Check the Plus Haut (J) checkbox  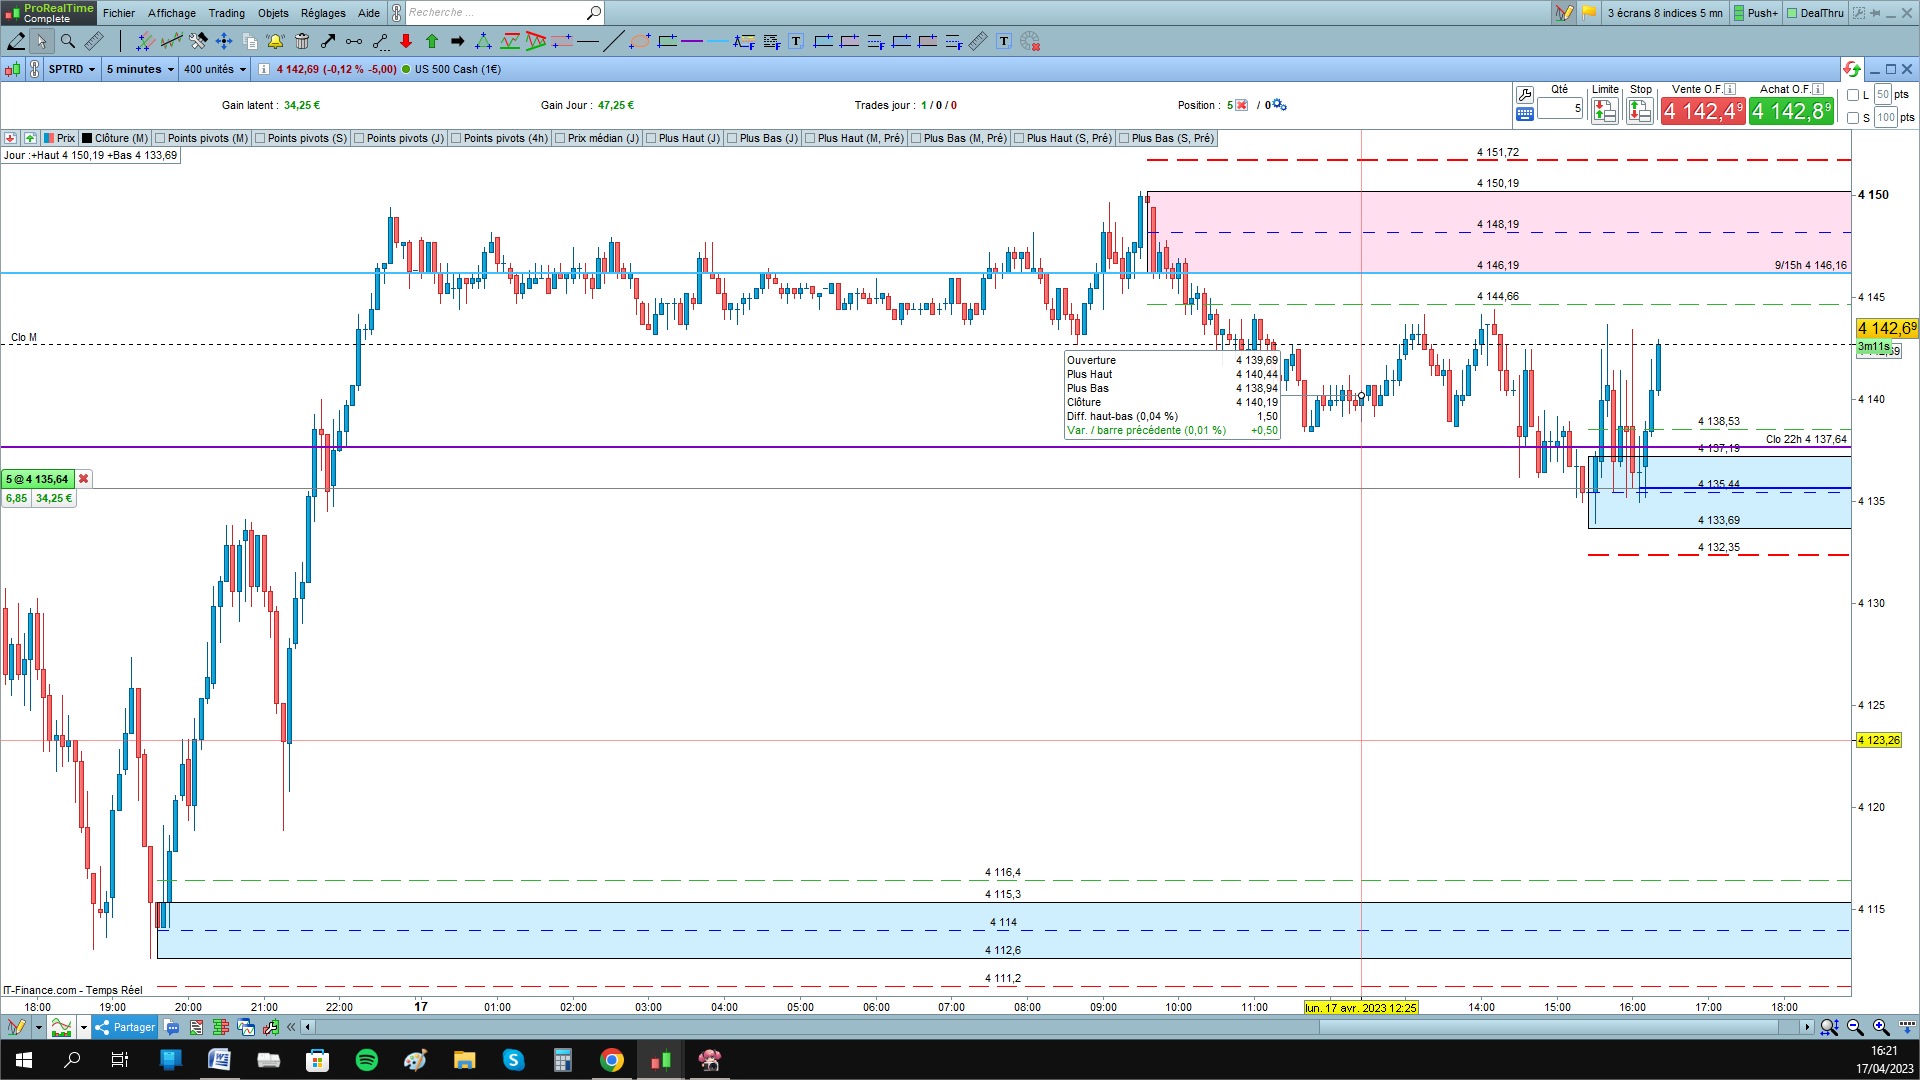coord(651,138)
